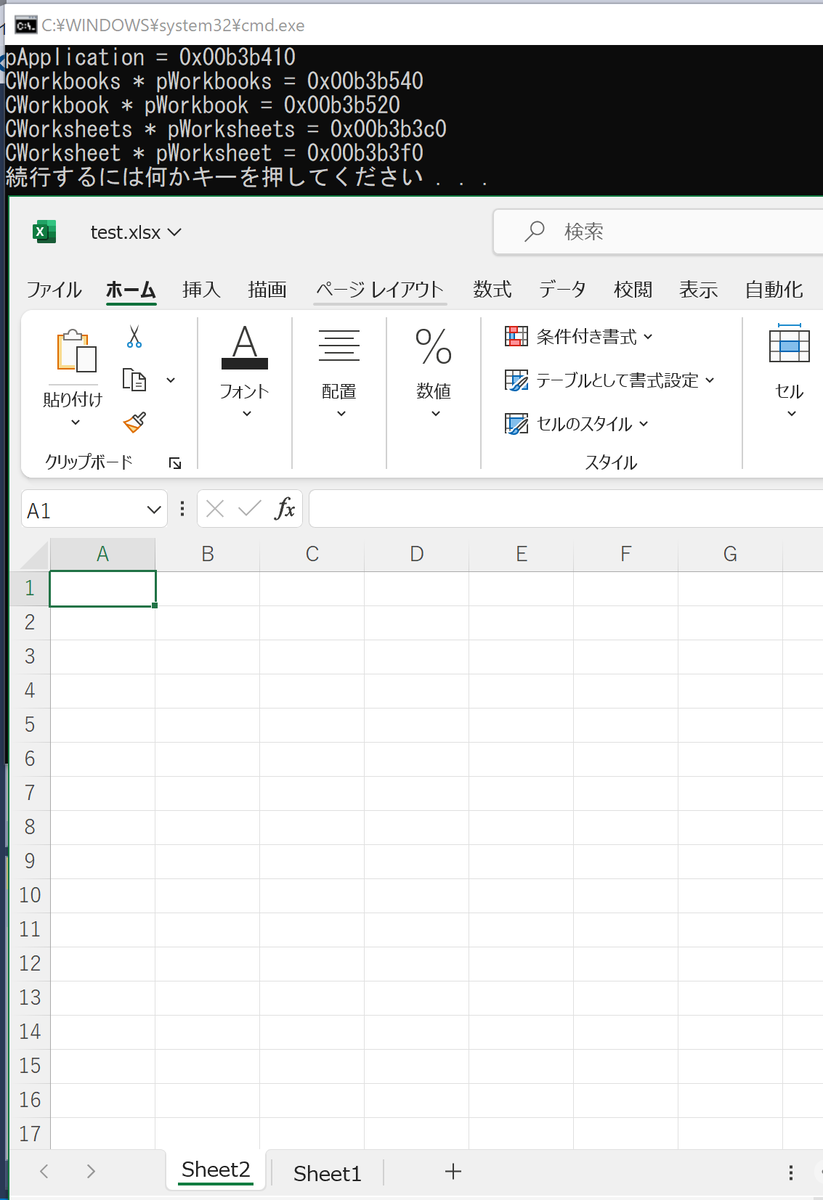
Task: Select row 17 header
Action: [30, 1134]
